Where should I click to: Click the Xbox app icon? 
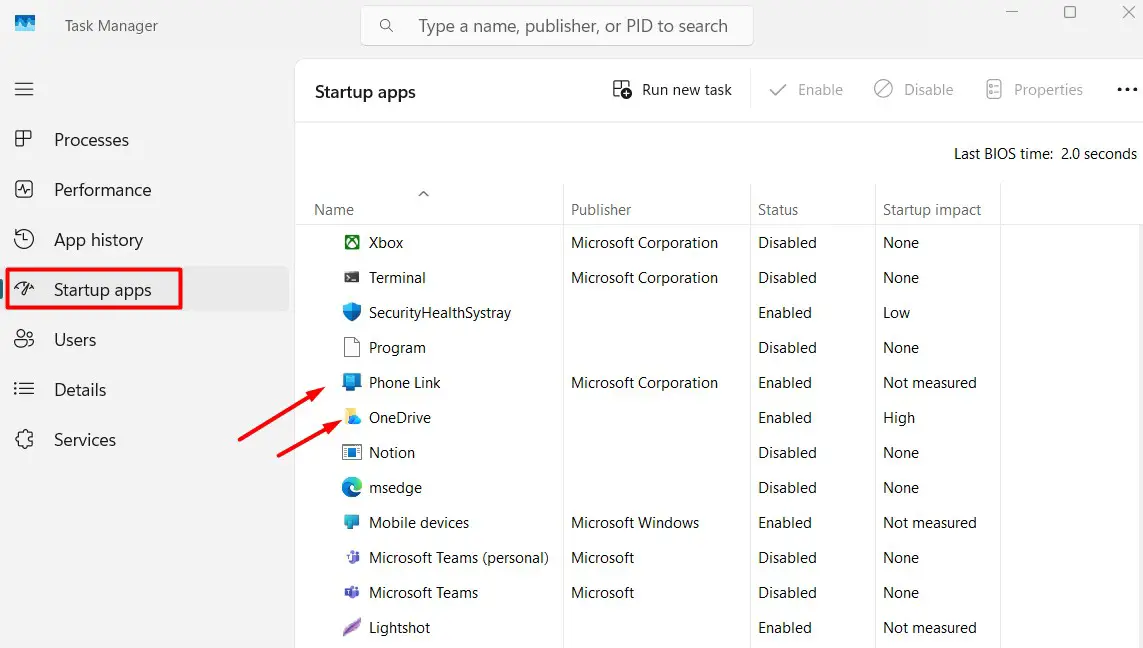coord(351,242)
